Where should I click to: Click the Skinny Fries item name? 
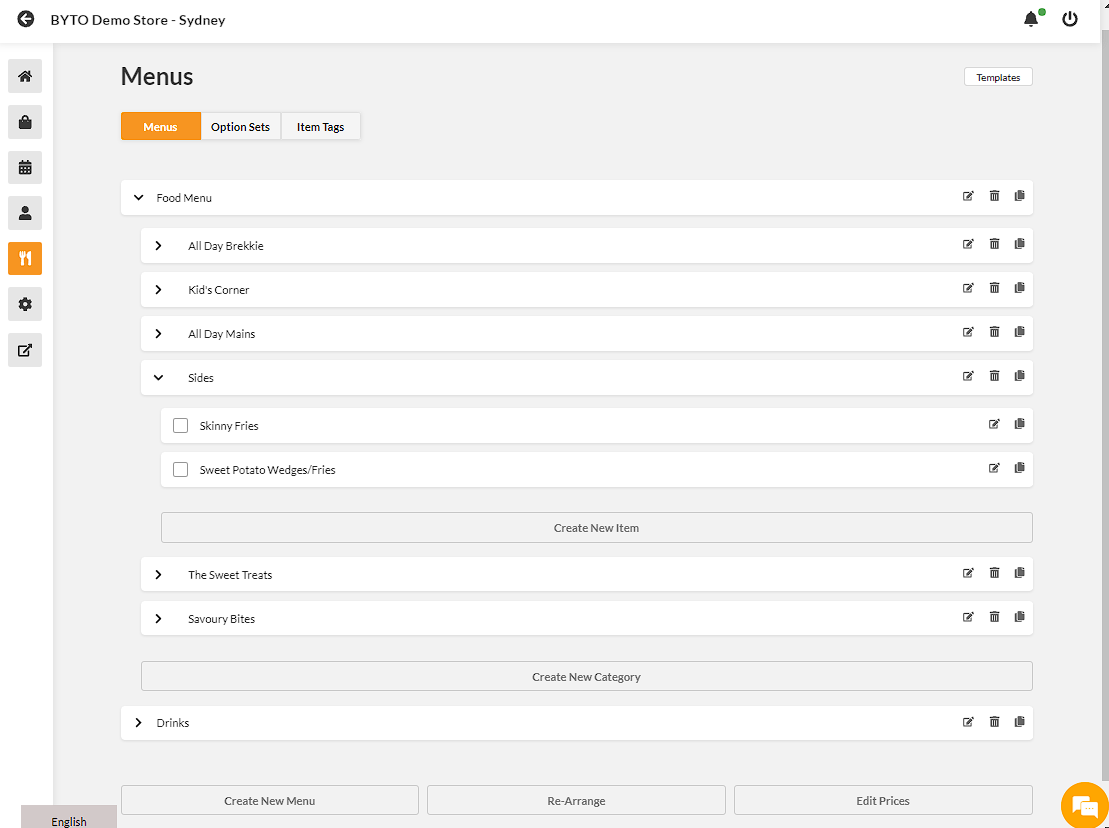click(229, 426)
